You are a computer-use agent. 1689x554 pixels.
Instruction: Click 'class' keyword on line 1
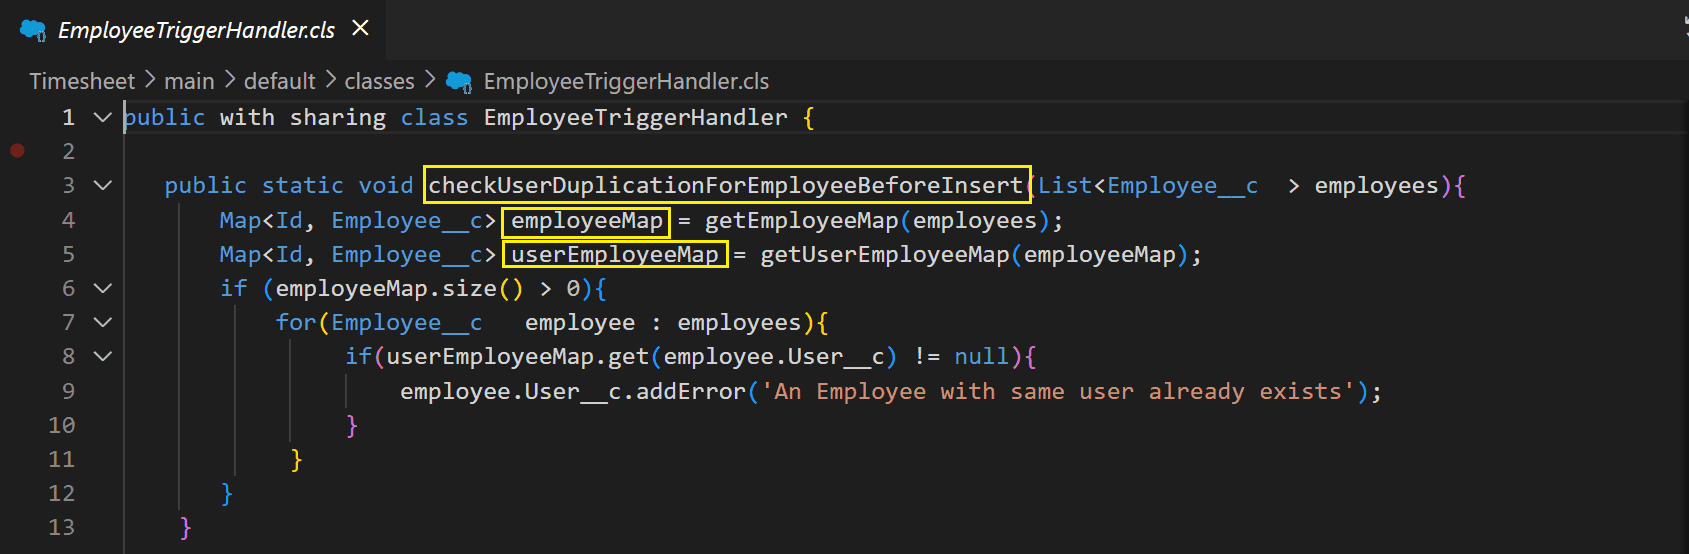[434, 117]
